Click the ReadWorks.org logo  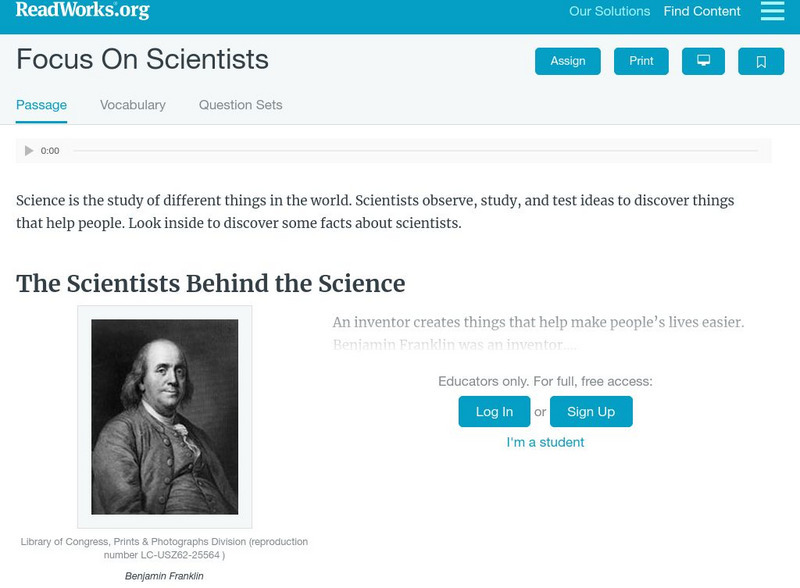tap(82, 11)
